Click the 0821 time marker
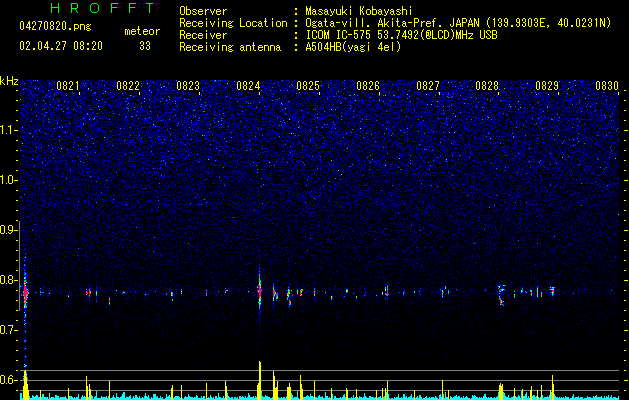This screenshot has width=629, height=400. tap(68, 86)
